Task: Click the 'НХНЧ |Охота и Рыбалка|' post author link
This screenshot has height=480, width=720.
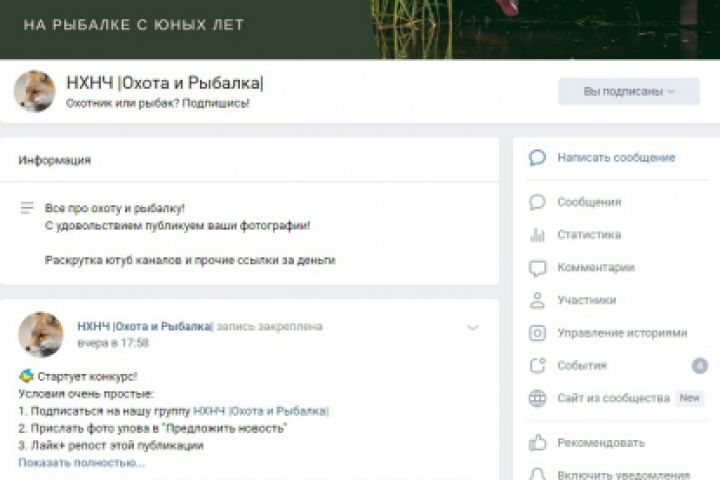Action: click(x=145, y=326)
